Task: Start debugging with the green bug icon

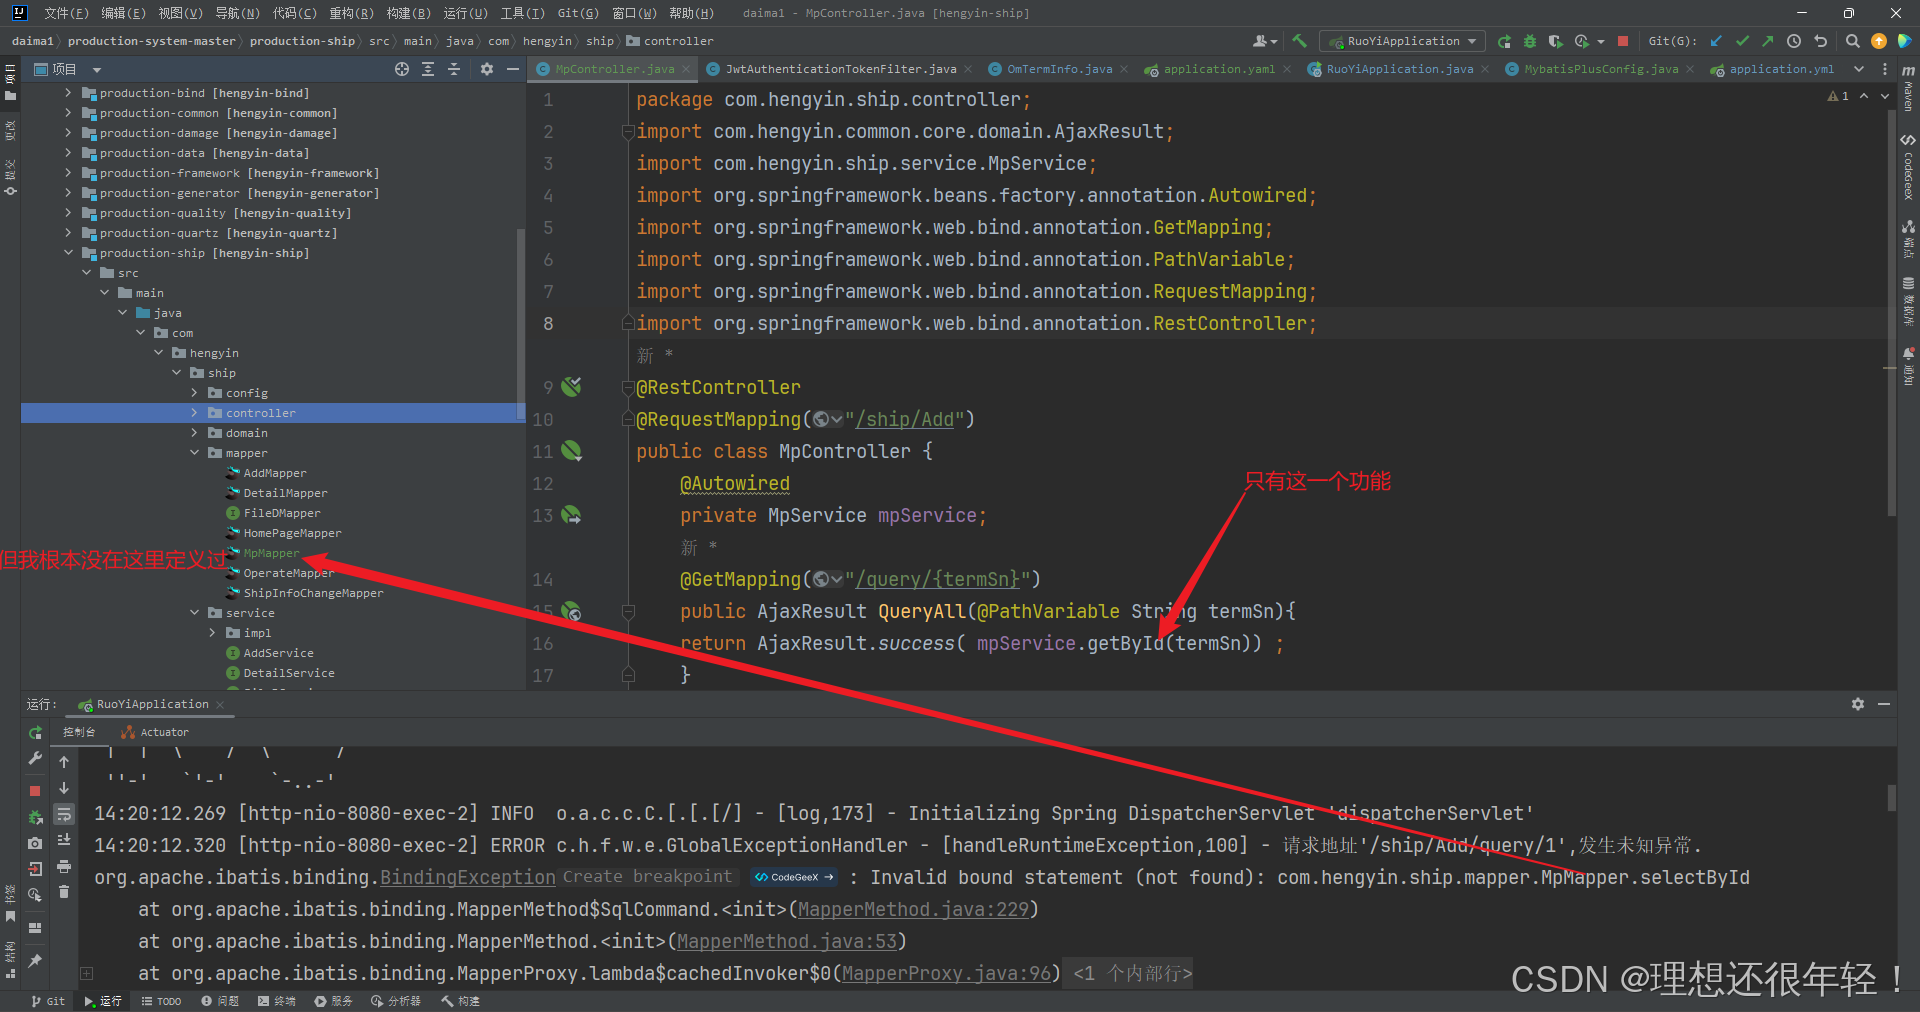Action: (x=1529, y=41)
